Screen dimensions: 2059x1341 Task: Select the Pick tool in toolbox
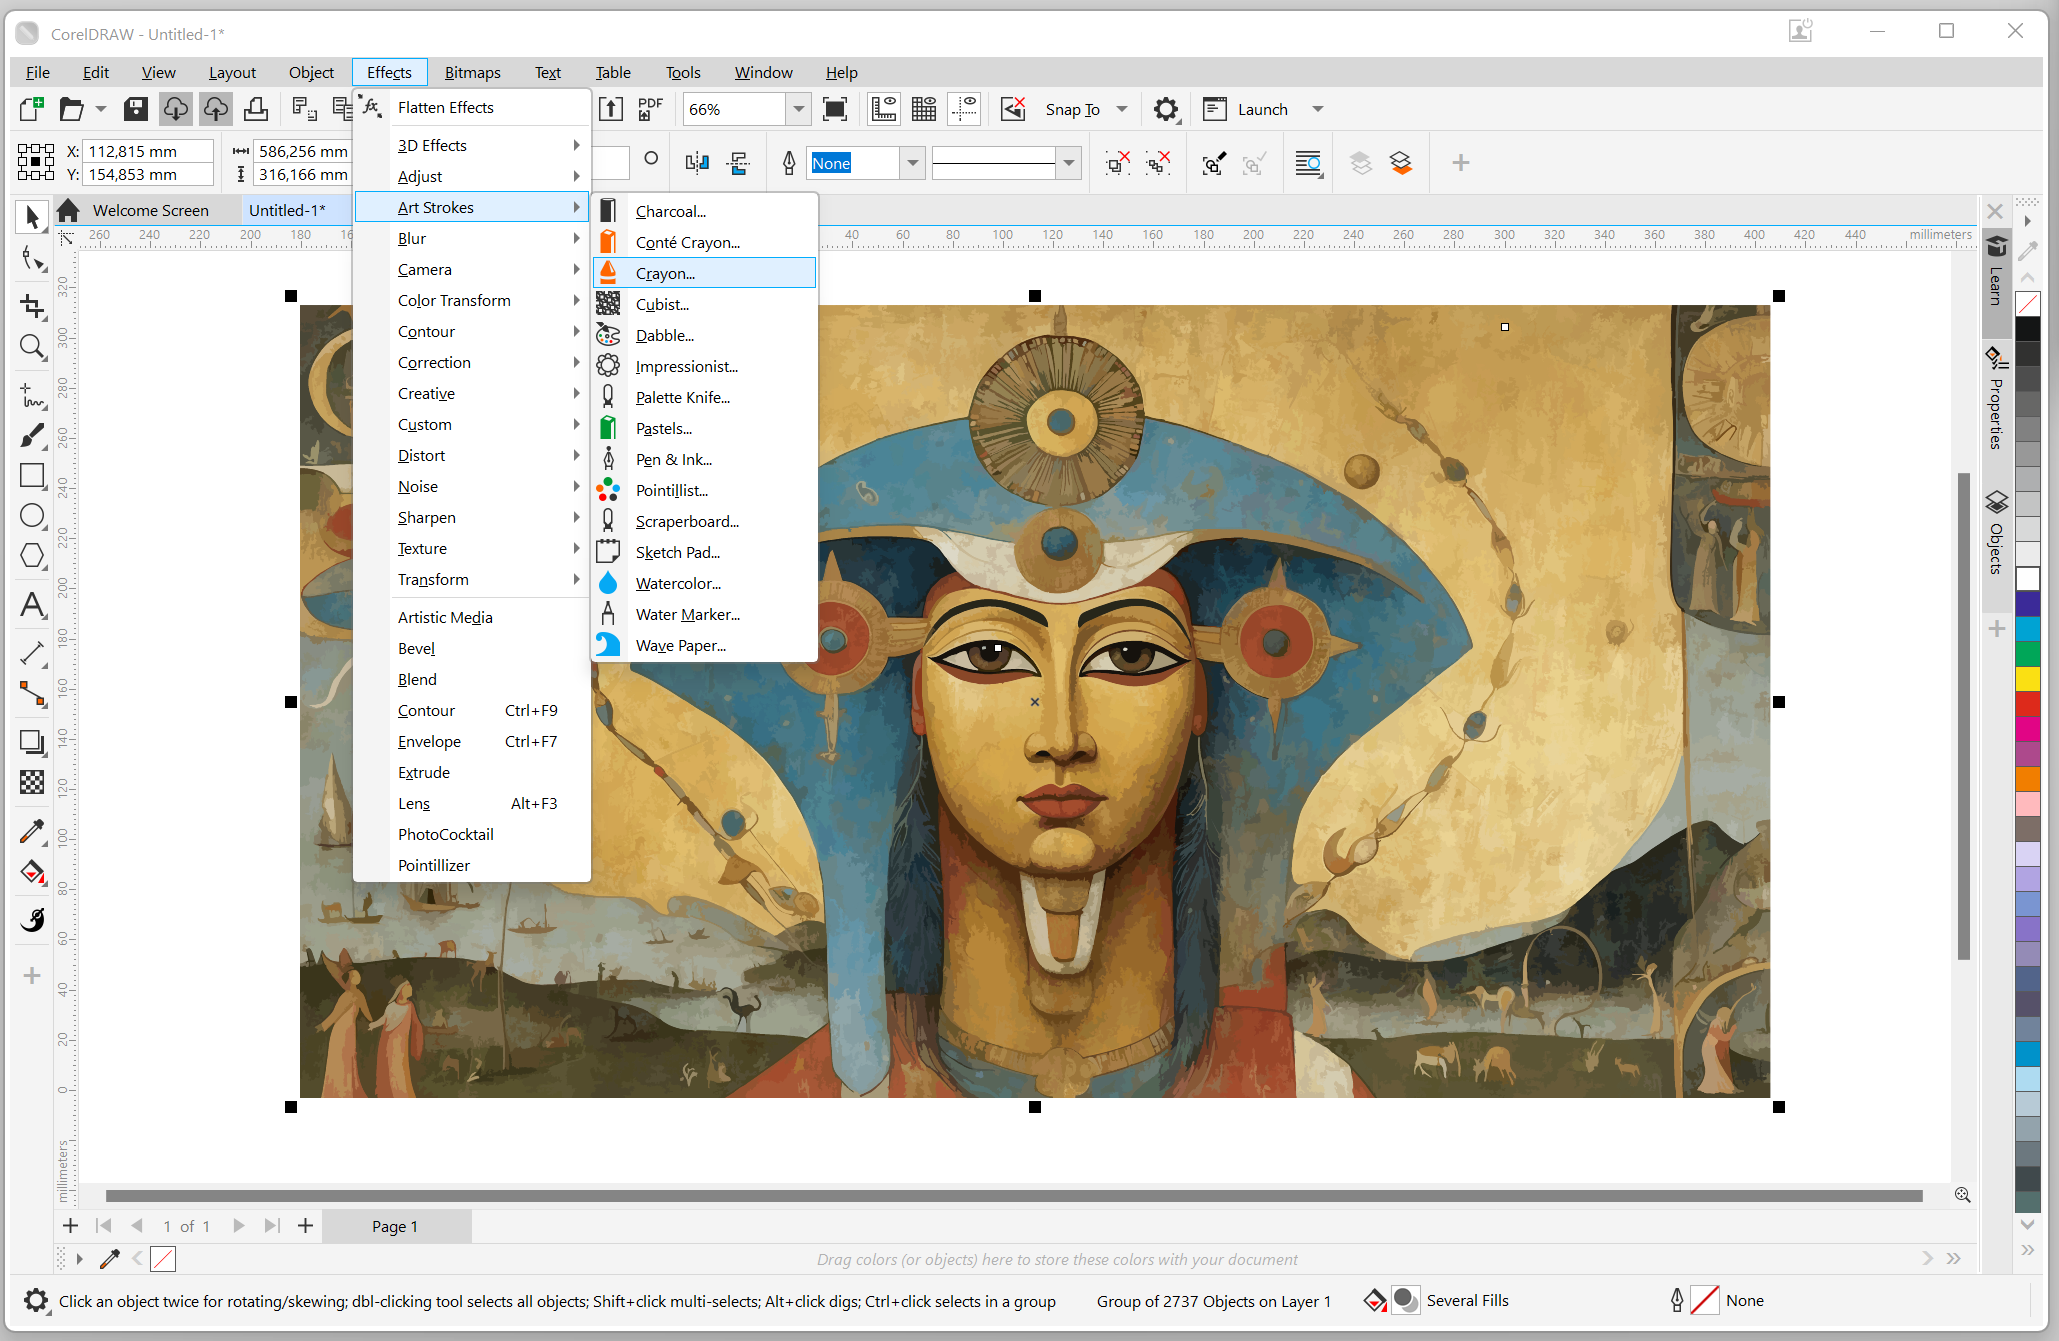click(32, 217)
